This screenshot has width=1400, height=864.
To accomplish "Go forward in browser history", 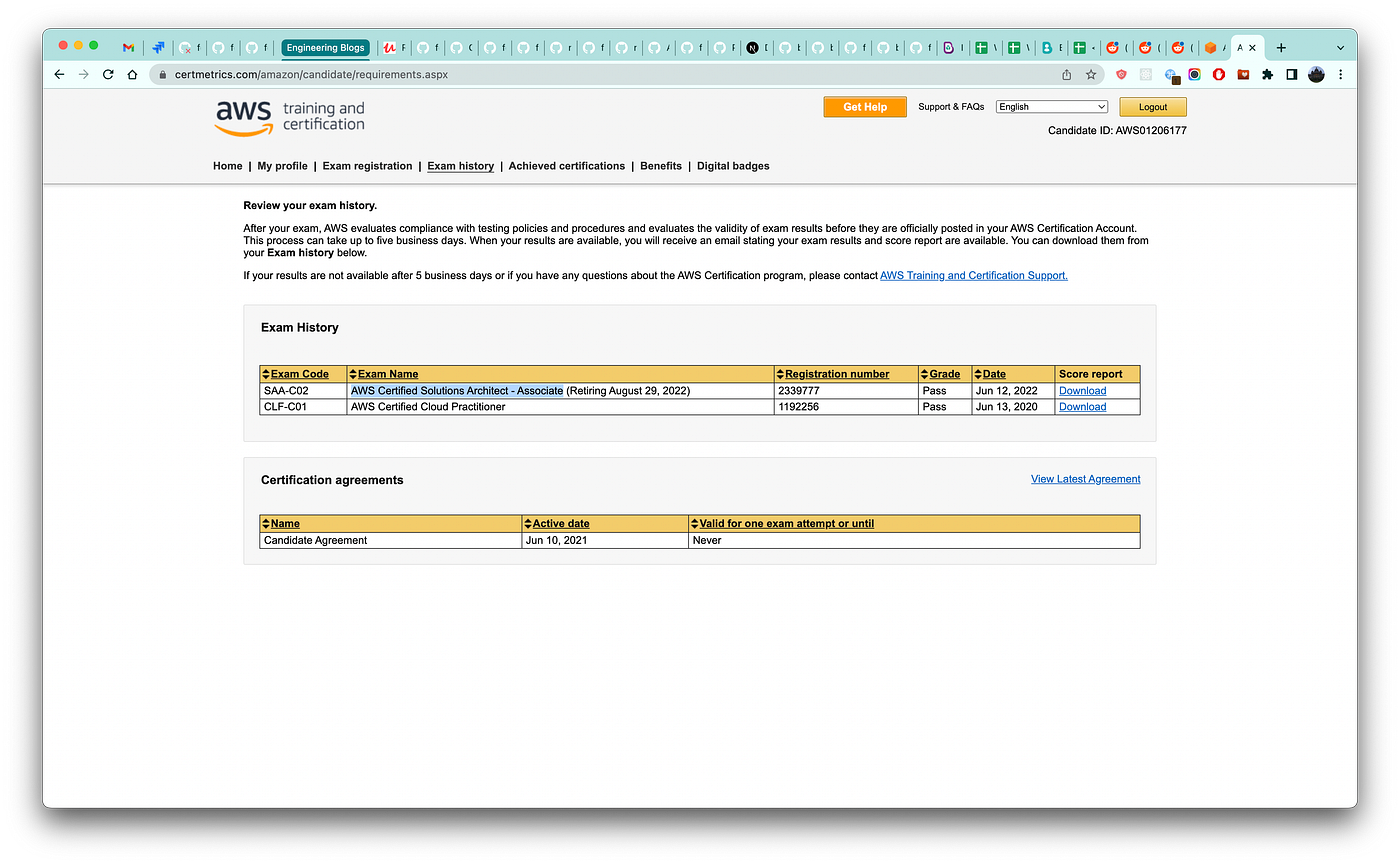I will coord(84,74).
